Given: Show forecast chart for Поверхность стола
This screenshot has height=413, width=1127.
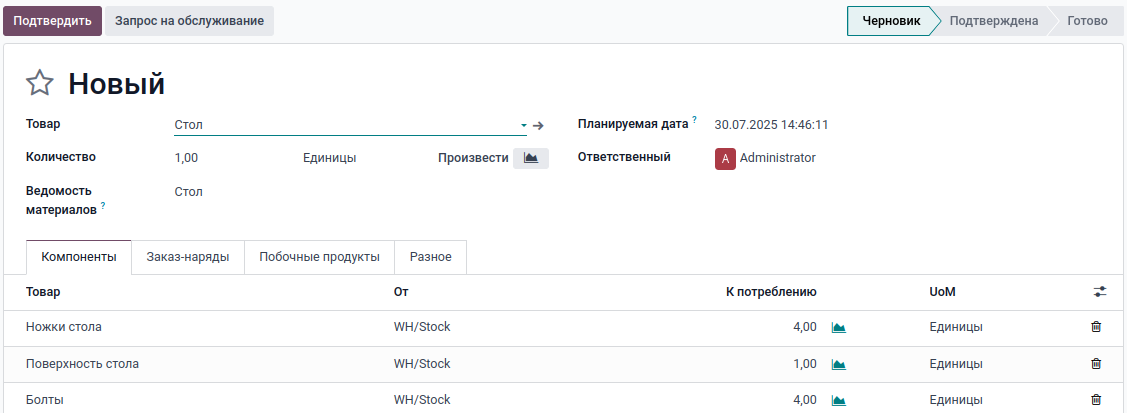Looking at the screenshot, I should [x=839, y=364].
